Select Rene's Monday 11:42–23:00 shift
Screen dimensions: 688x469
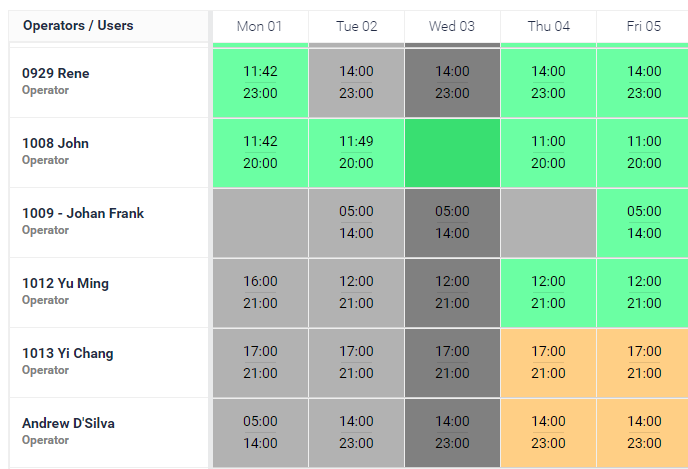pyautogui.click(x=260, y=82)
